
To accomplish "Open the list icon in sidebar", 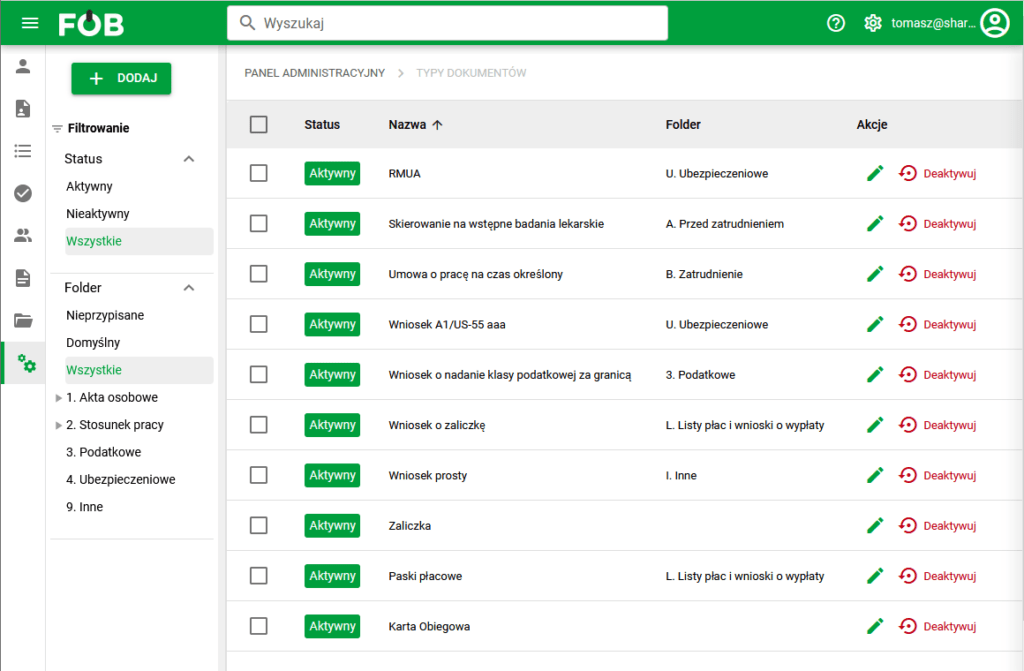I will 23,151.
